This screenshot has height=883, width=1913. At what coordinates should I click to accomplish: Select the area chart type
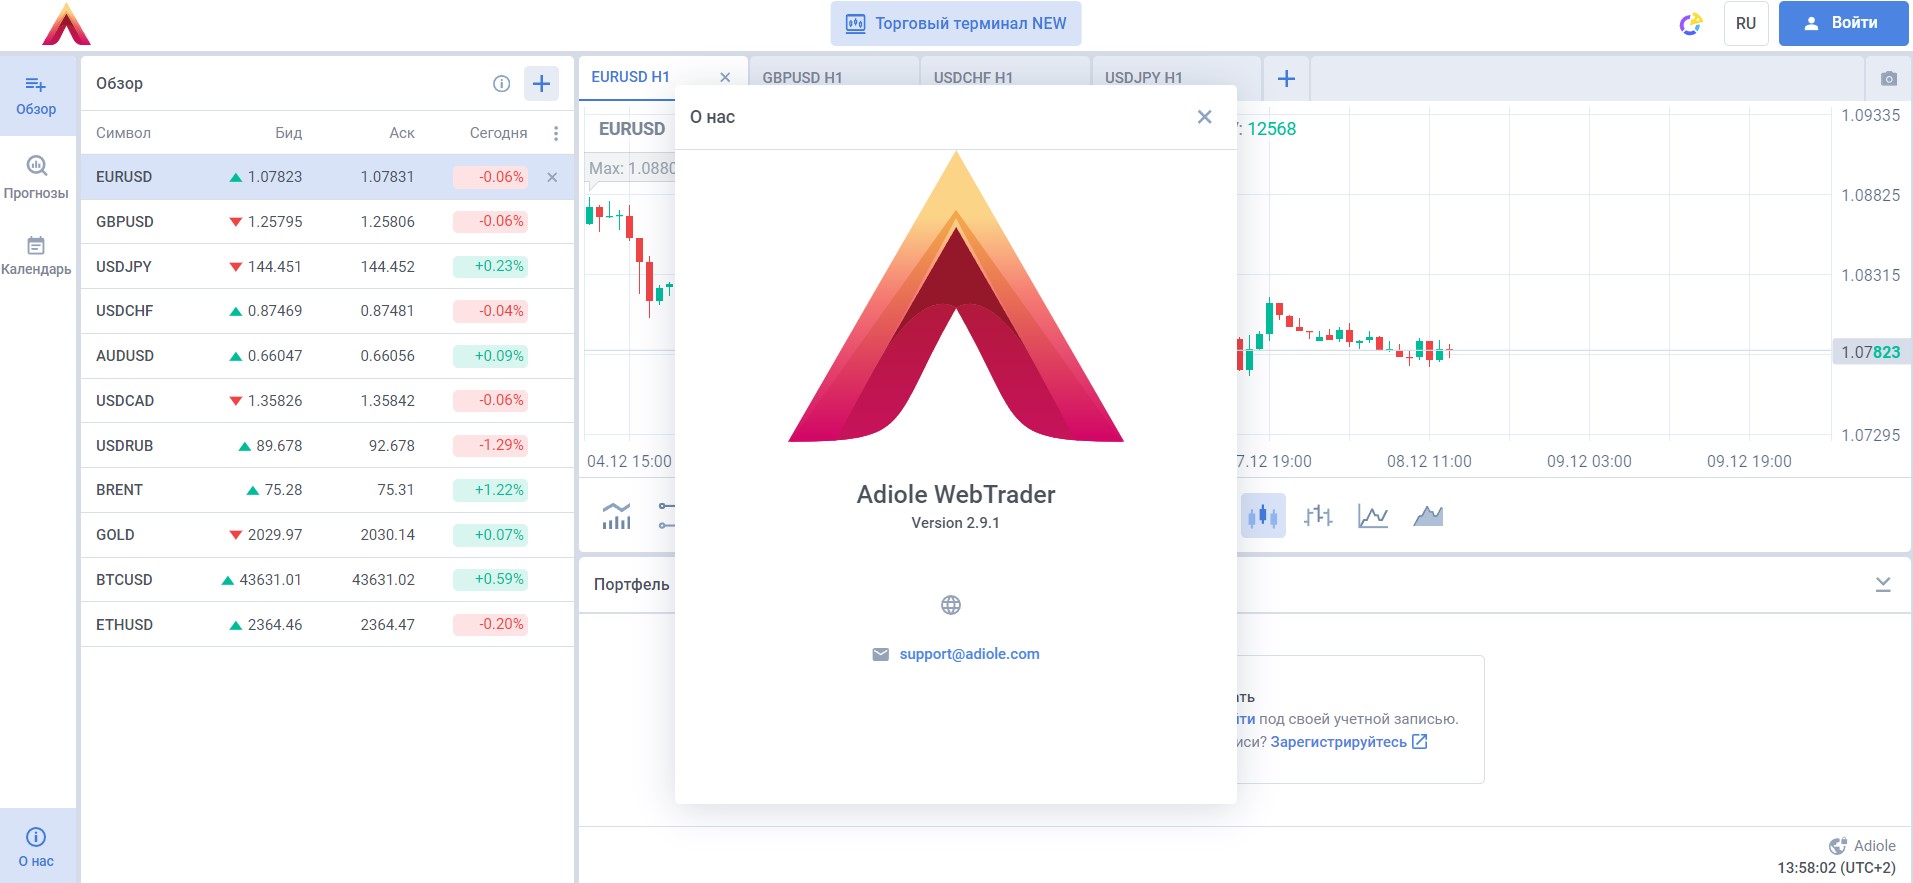click(x=1428, y=516)
